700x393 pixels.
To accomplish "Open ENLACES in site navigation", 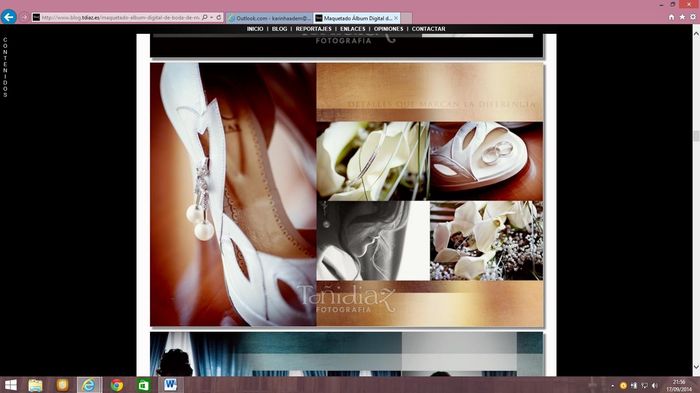I will [x=353, y=29].
